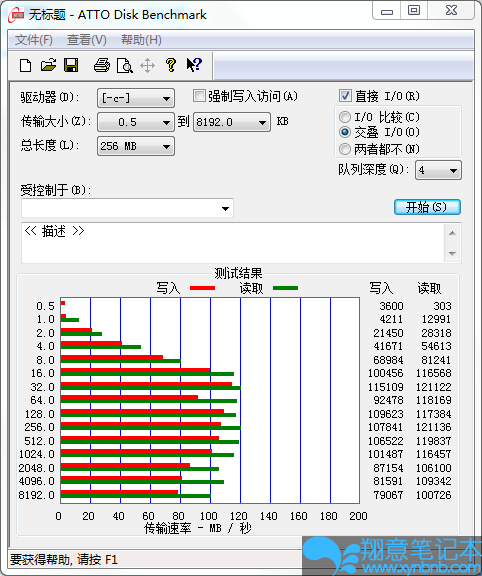The image size is (482, 576).
Task: Click the context help arrow-question icon
Action: [194, 65]
